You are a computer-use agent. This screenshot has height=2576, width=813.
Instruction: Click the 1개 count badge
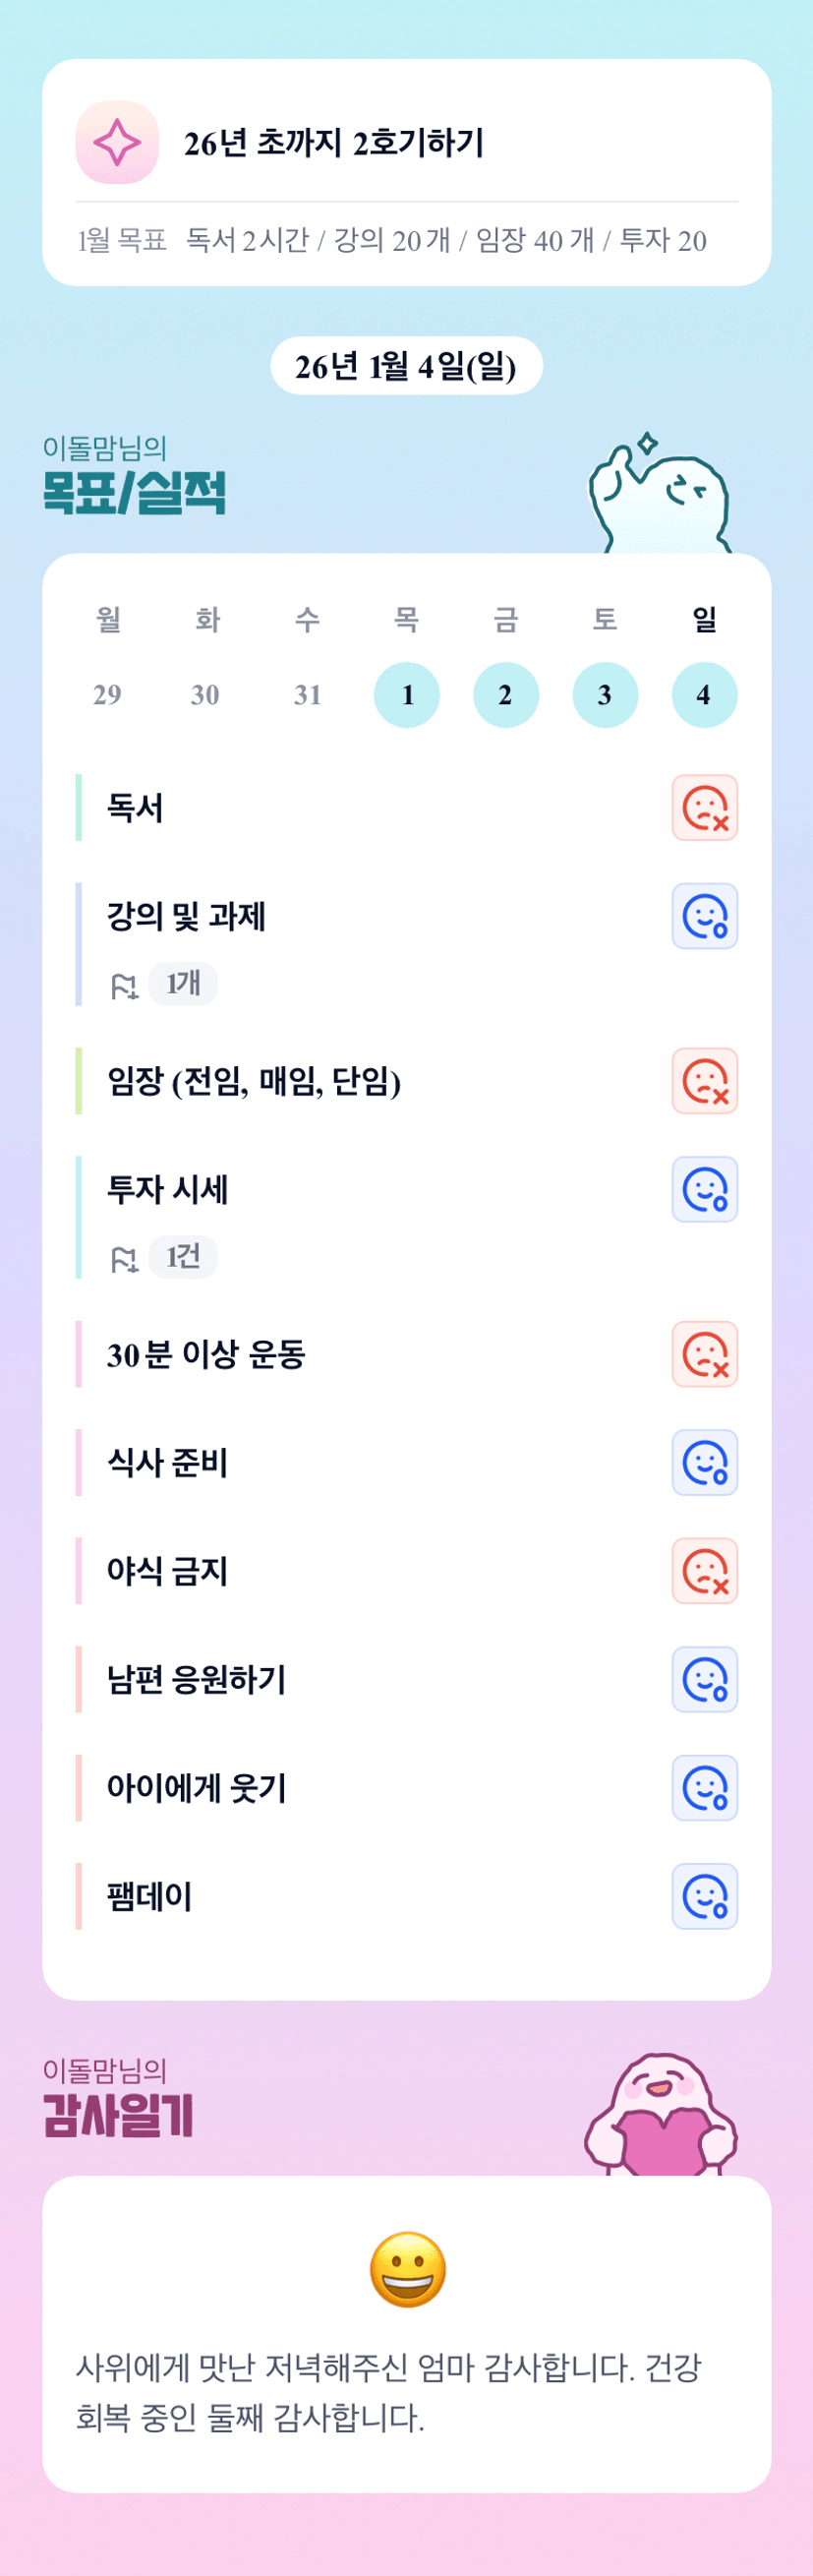tap(183, 984)
